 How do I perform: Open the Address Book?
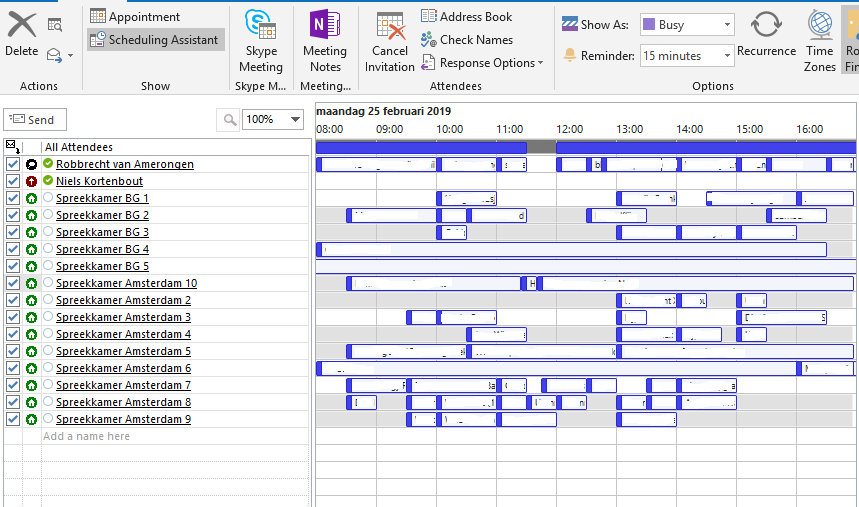coord(466,16)
